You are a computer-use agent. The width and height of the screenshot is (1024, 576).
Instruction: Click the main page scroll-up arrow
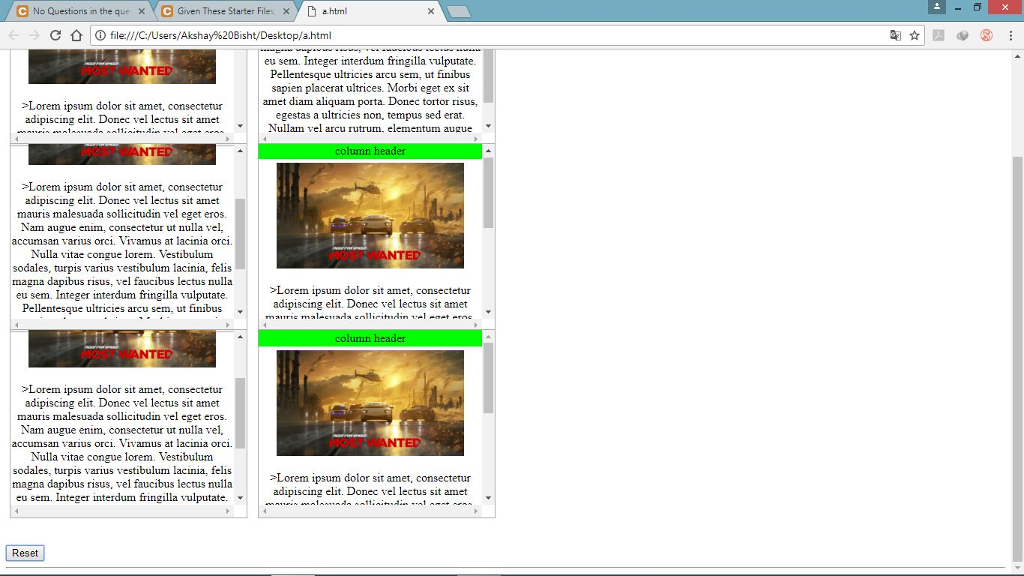tap(1017, 57)
